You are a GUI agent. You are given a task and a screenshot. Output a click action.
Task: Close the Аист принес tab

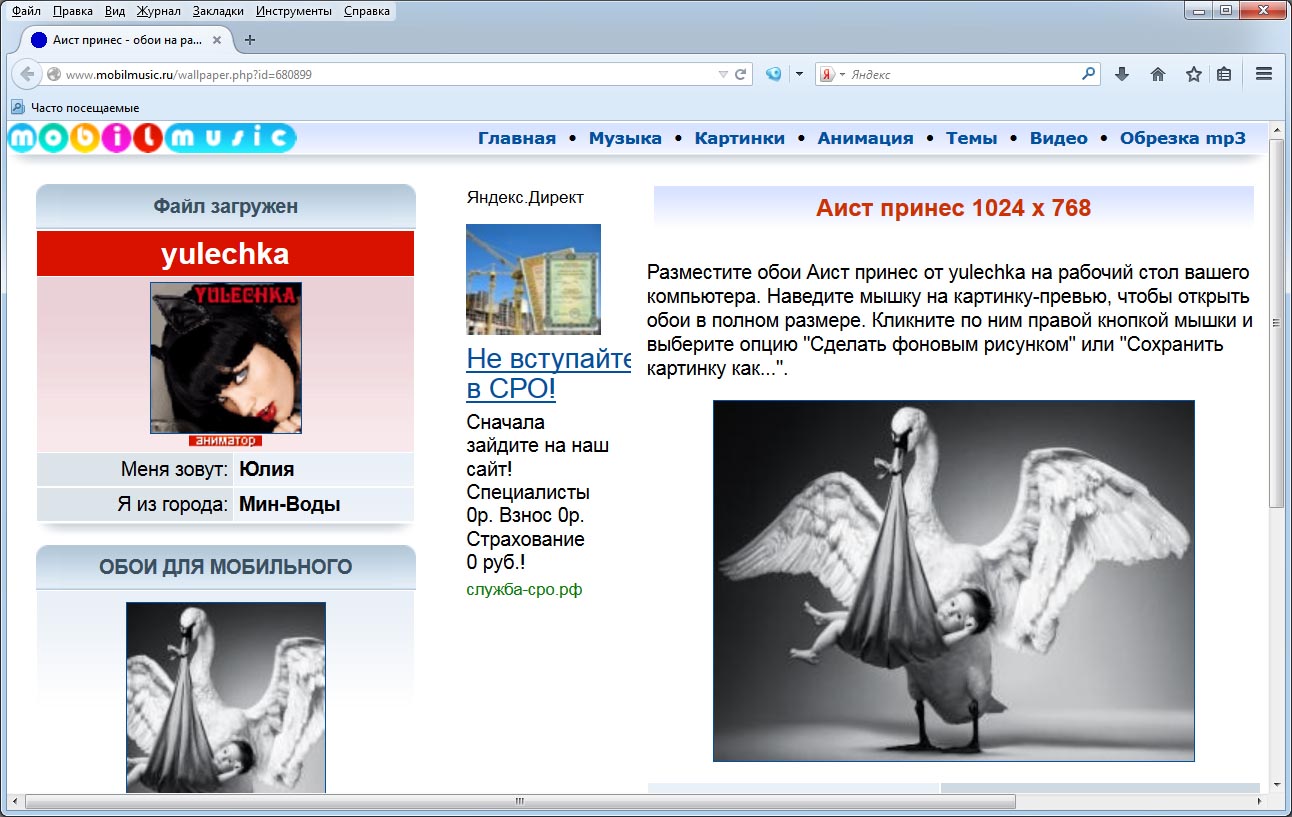tap(217, 40)
